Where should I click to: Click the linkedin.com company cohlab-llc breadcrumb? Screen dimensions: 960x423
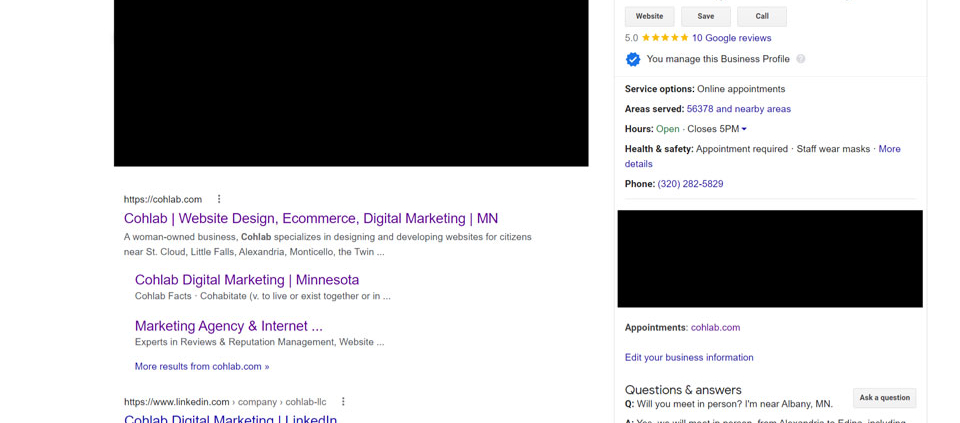tap(225, 402)
